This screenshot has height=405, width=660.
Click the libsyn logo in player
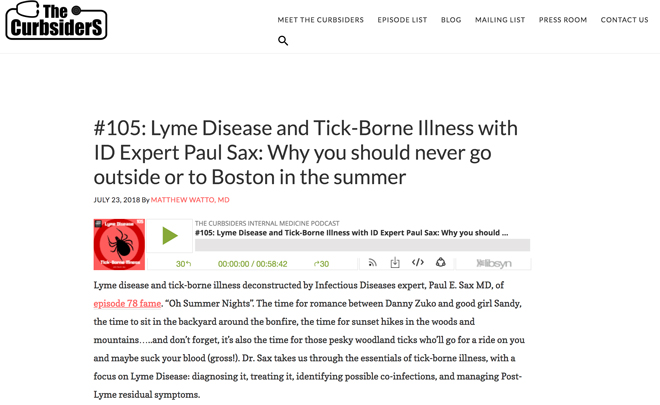point(494,264)
